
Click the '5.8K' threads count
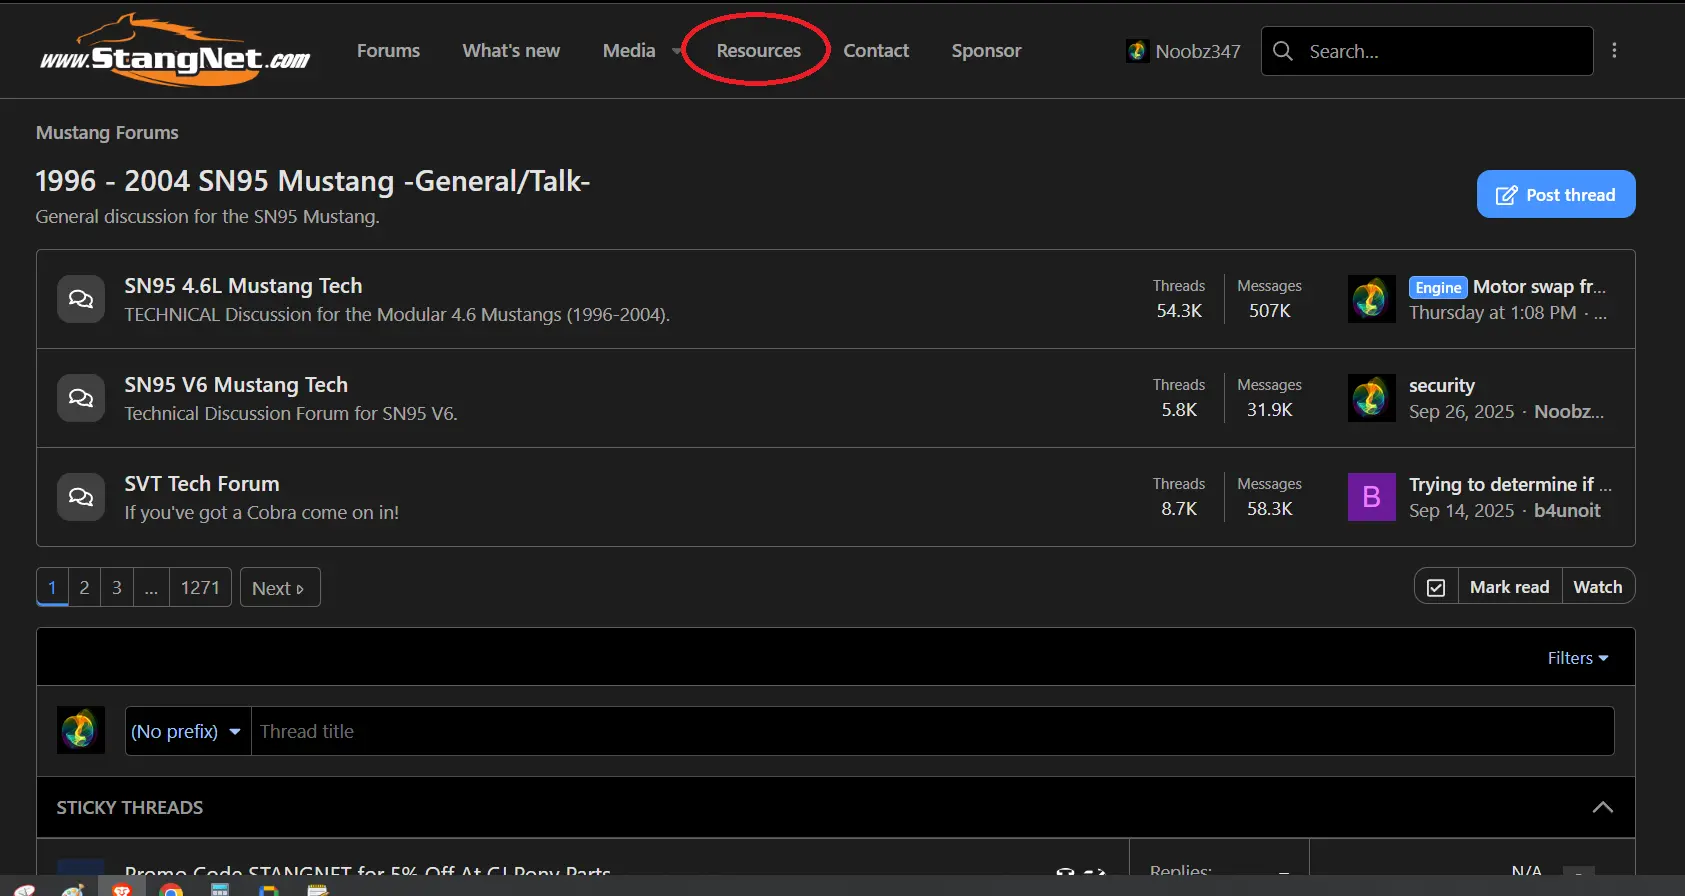tap(1179, 410)
